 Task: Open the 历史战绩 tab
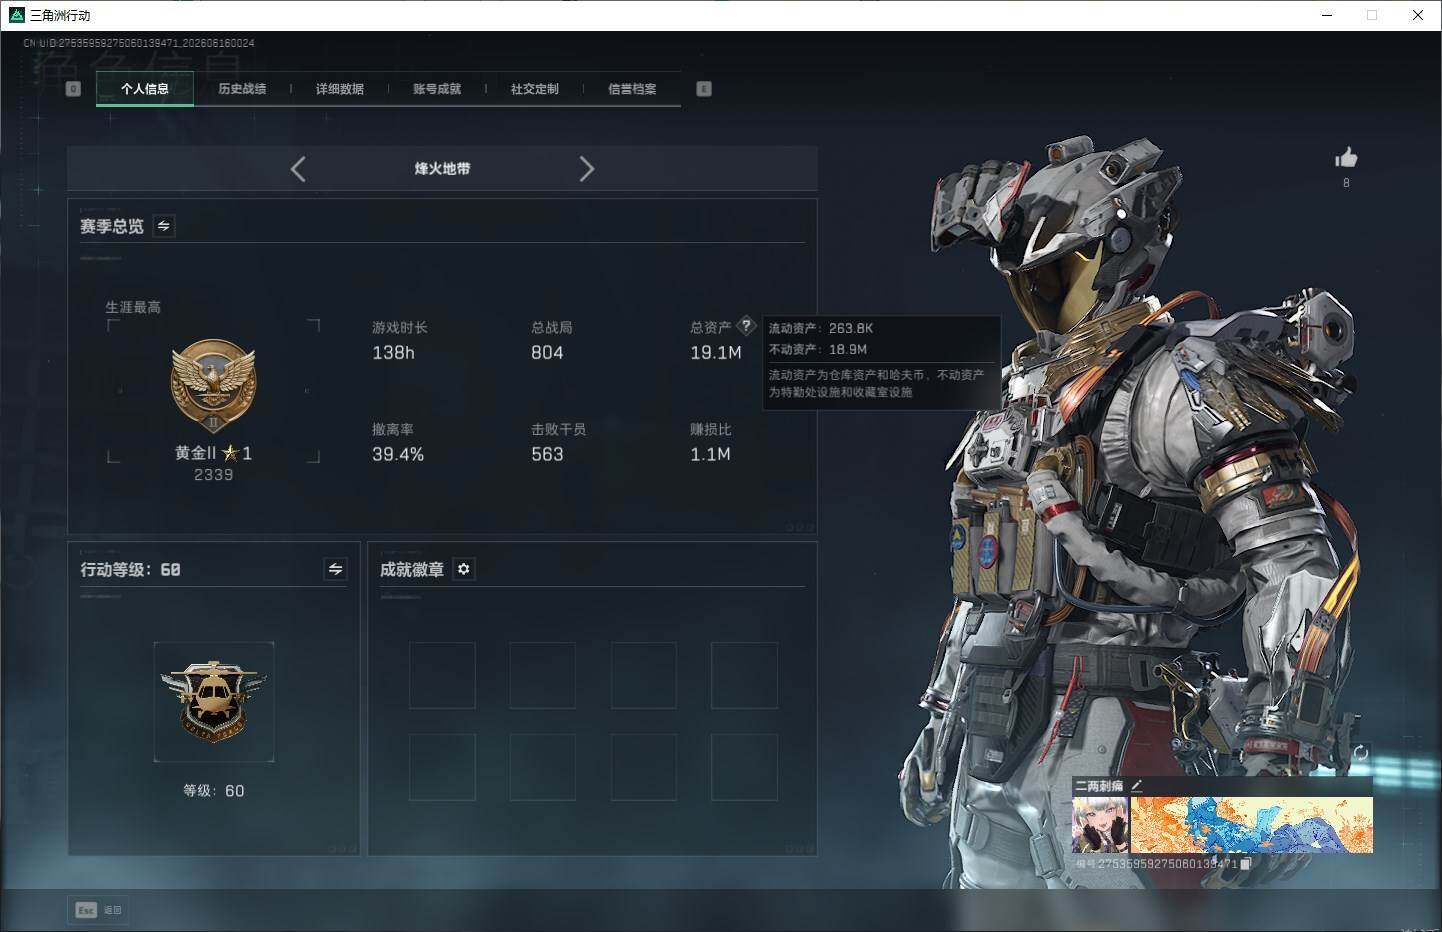pyautogui.click(x=242, y=89)
